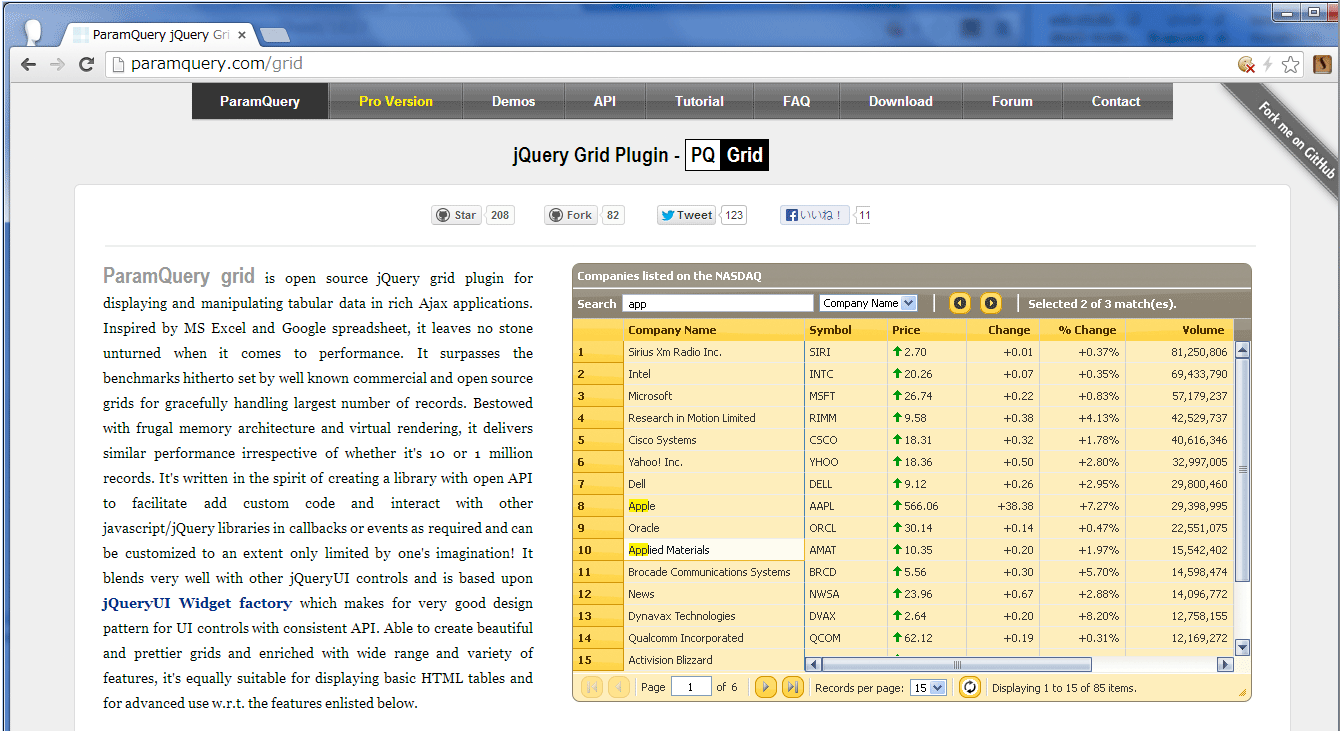1340x731 pixels.
Task: Jump to previous search match arrow
Action: coord(960,303)
